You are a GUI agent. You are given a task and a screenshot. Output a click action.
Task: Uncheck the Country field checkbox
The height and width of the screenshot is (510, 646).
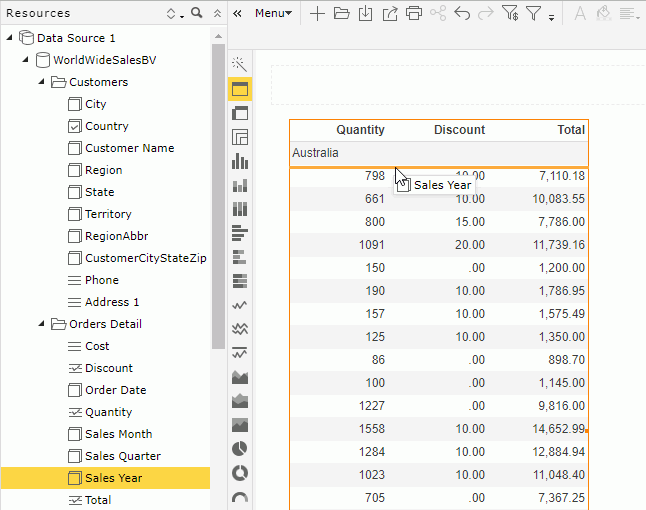click(x=74, y=126)
